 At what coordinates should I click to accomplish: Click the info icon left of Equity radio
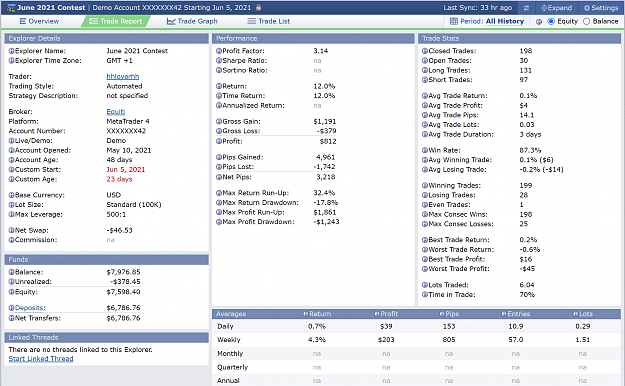click(x=539, y=22)
